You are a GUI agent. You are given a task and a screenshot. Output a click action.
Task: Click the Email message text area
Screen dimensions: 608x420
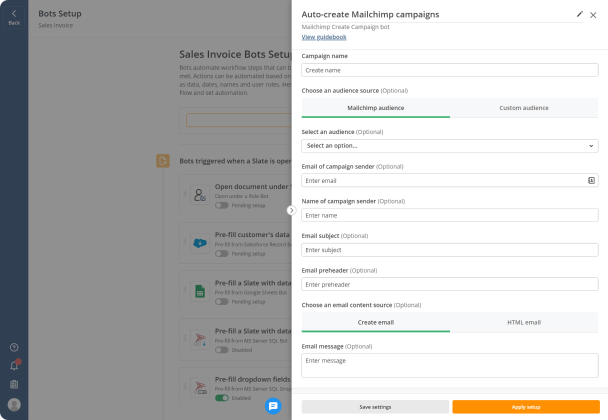click(450, 365)
